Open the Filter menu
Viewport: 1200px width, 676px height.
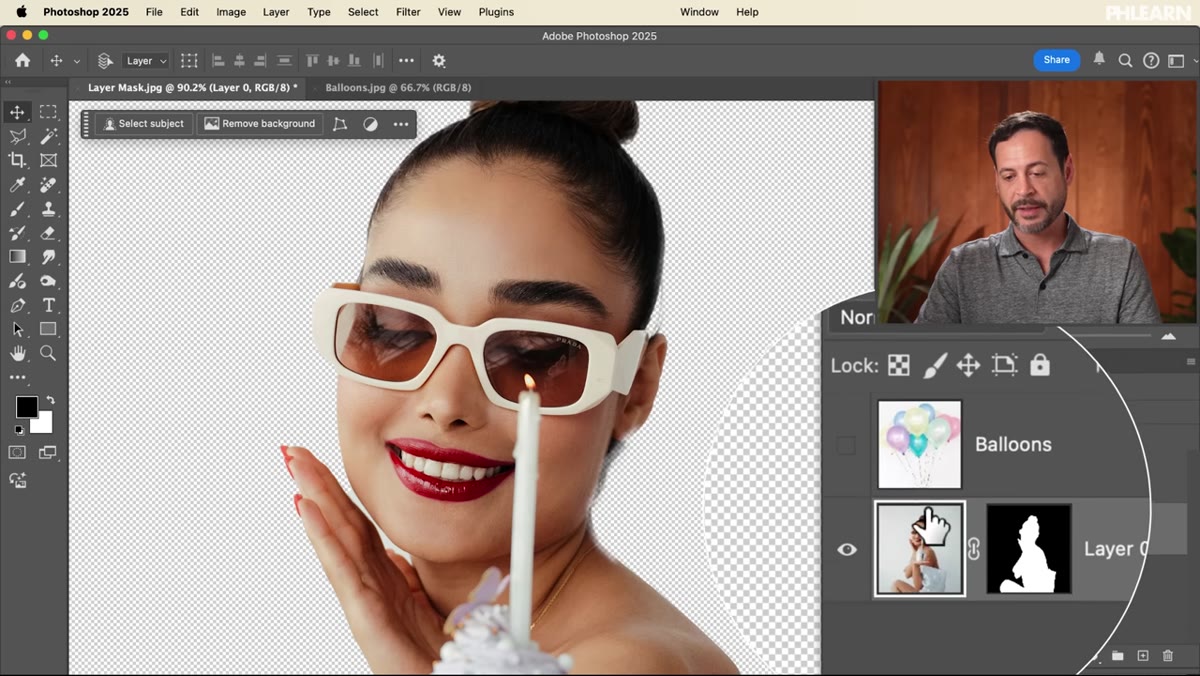point(408,12)
